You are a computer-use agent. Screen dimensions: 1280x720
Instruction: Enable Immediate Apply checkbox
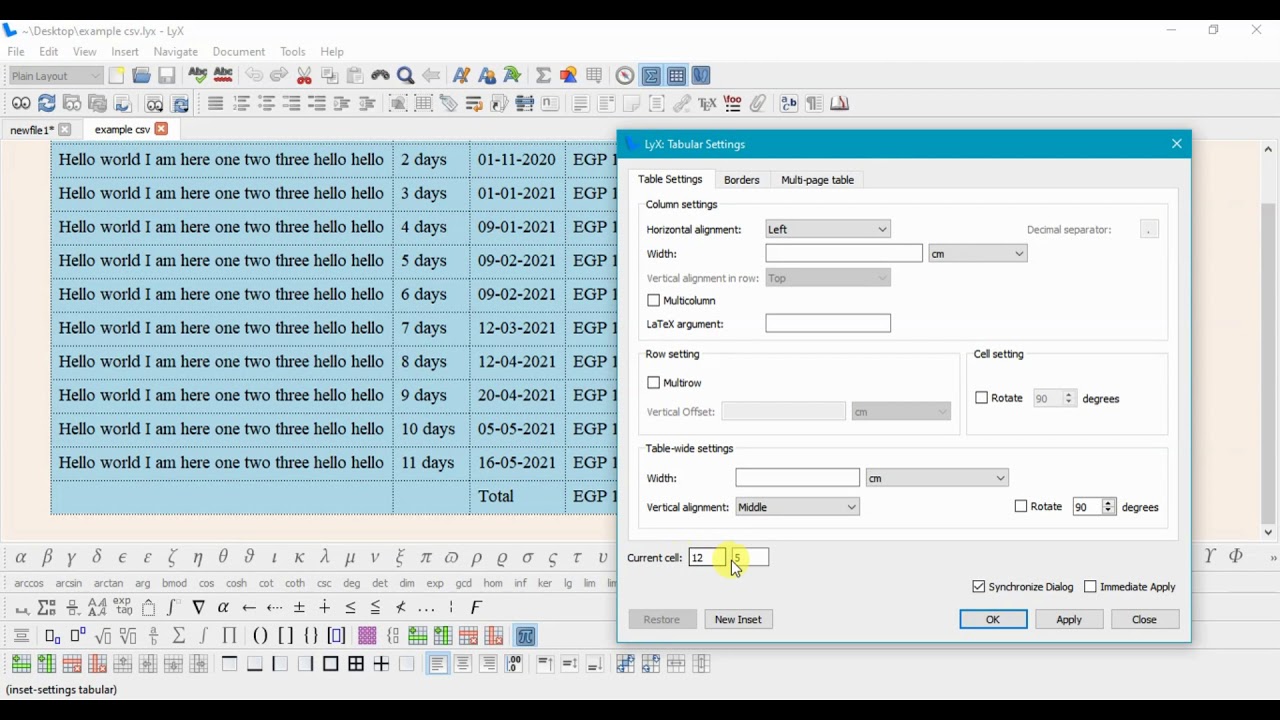pos(1091,587)
